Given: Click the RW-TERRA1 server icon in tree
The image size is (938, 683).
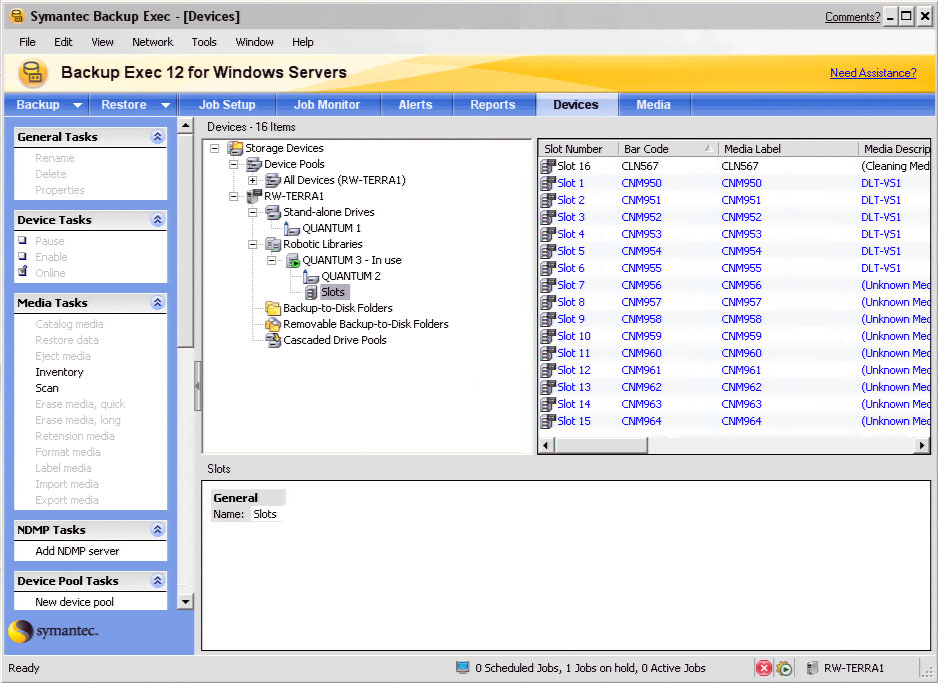Looking at the screenshot, I should (x=254, y=196).
